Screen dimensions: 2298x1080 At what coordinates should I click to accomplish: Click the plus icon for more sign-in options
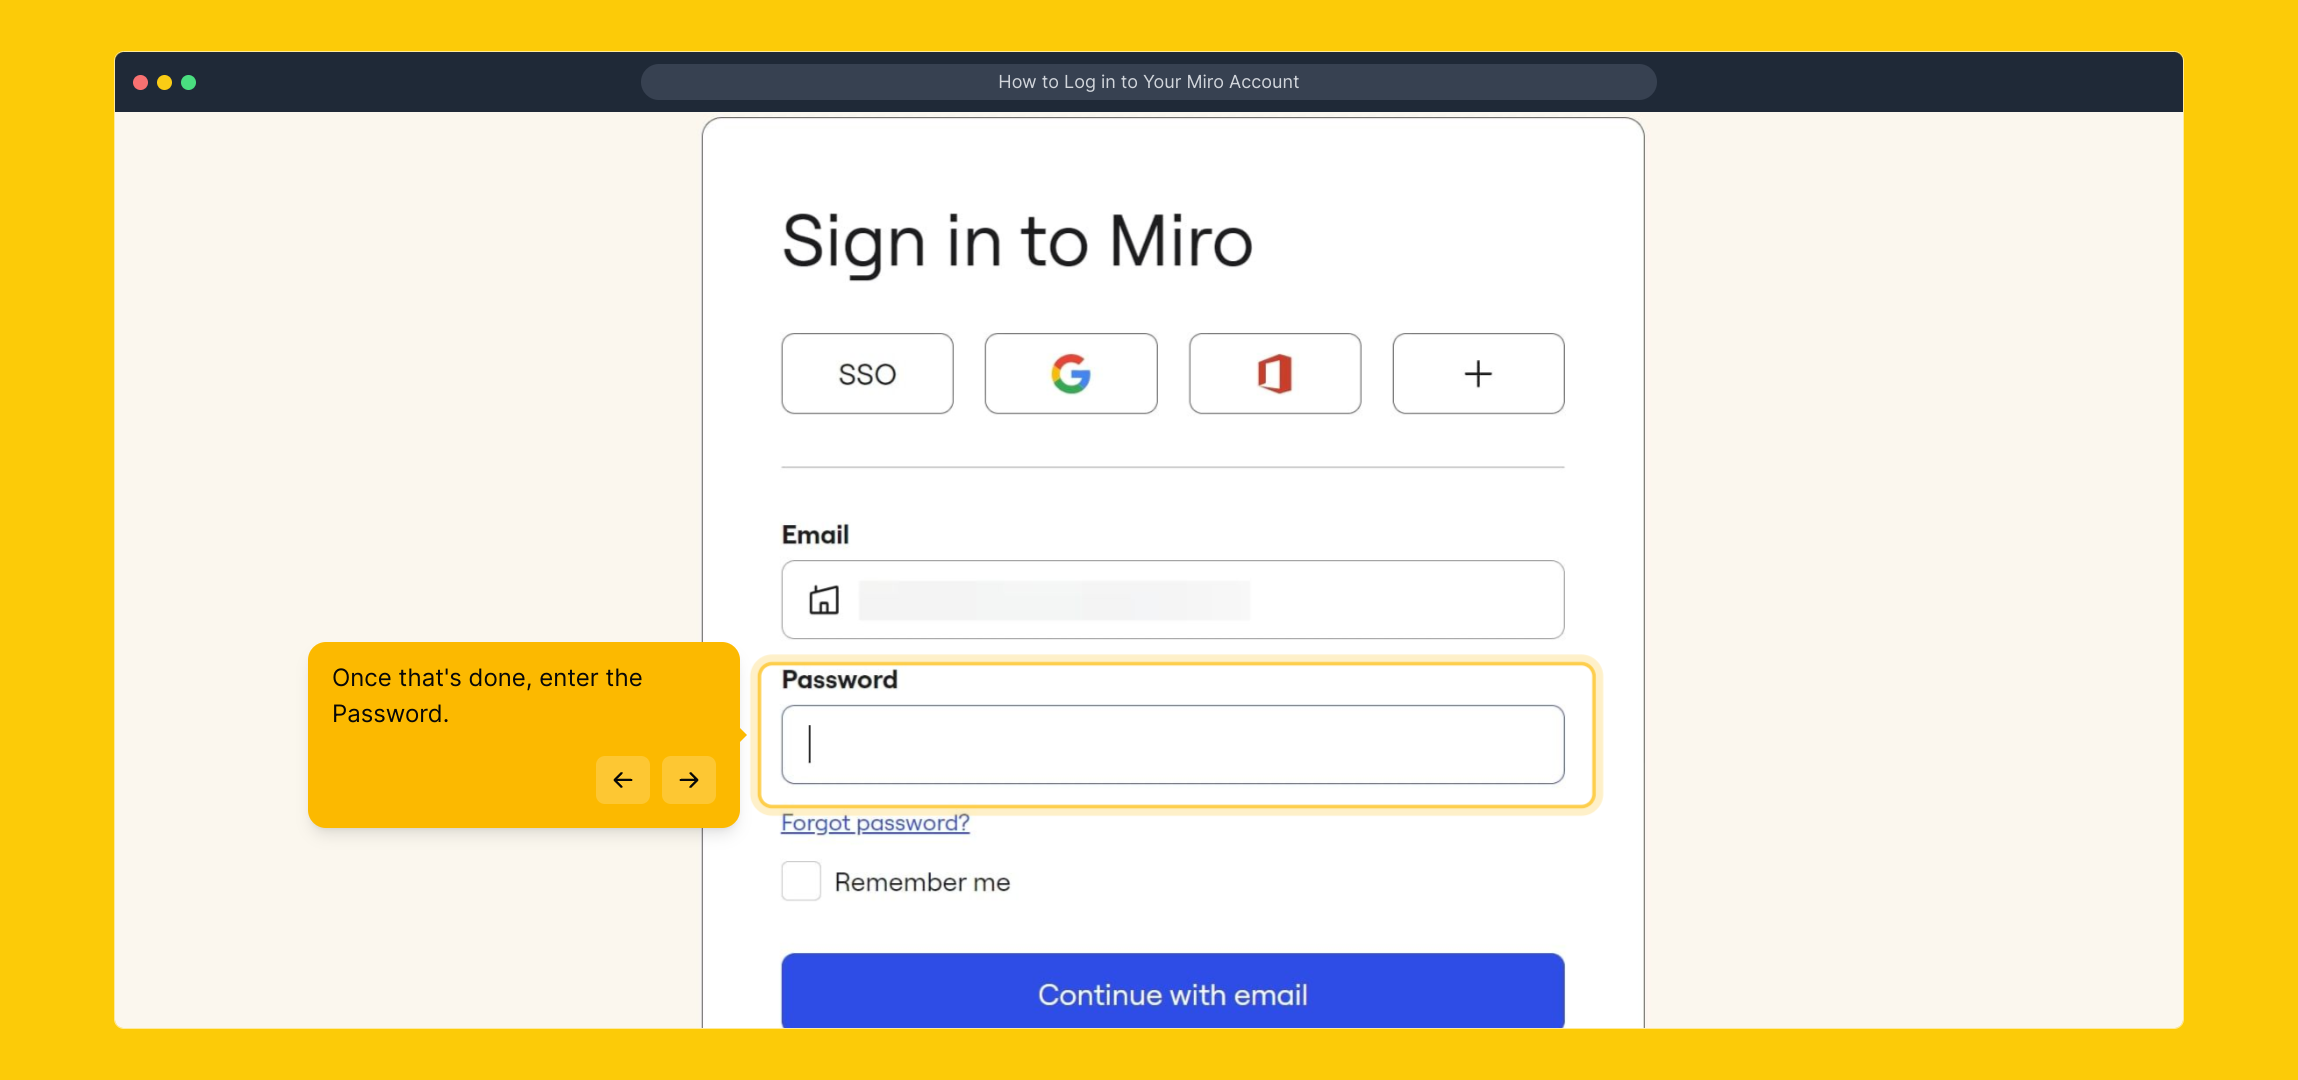(1478, 373)
